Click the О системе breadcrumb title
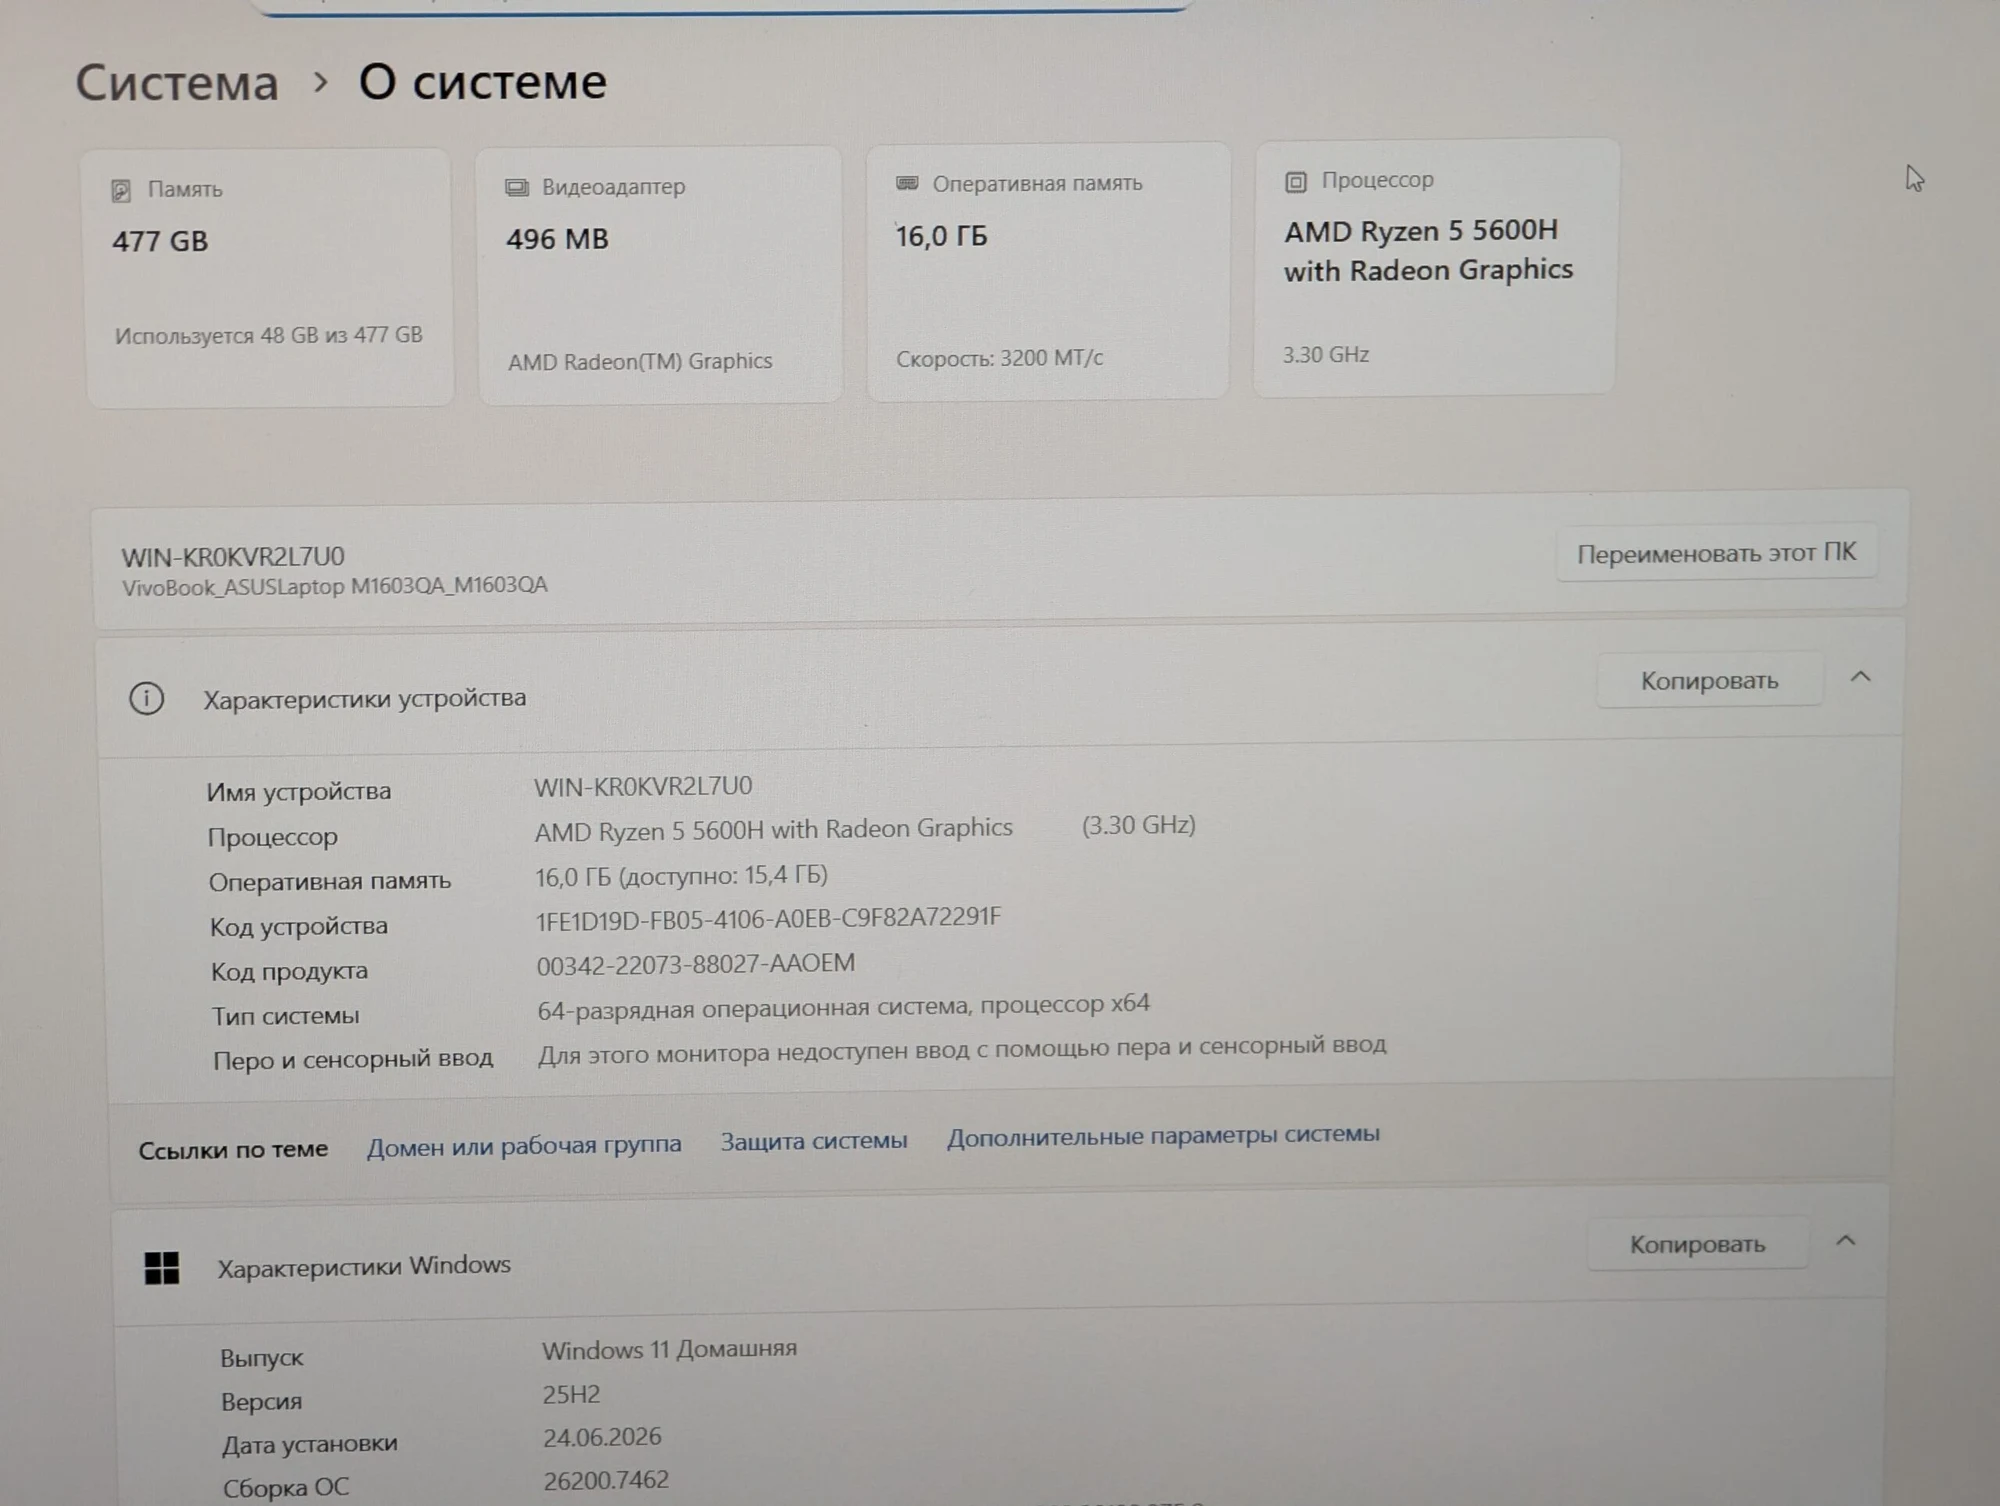 [483, 81]
